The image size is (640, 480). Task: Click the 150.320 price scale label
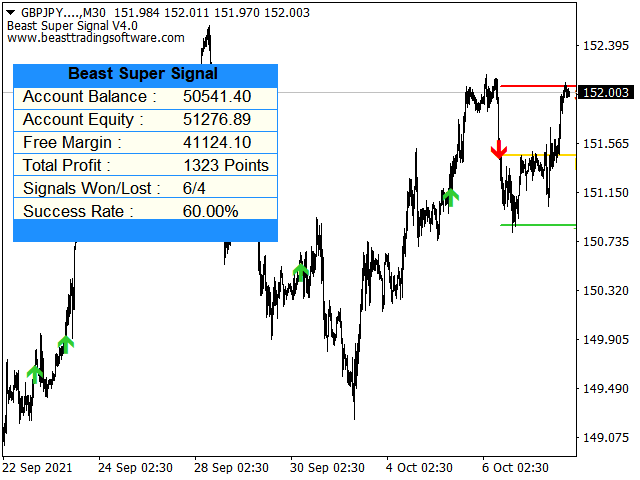[606, 290]
